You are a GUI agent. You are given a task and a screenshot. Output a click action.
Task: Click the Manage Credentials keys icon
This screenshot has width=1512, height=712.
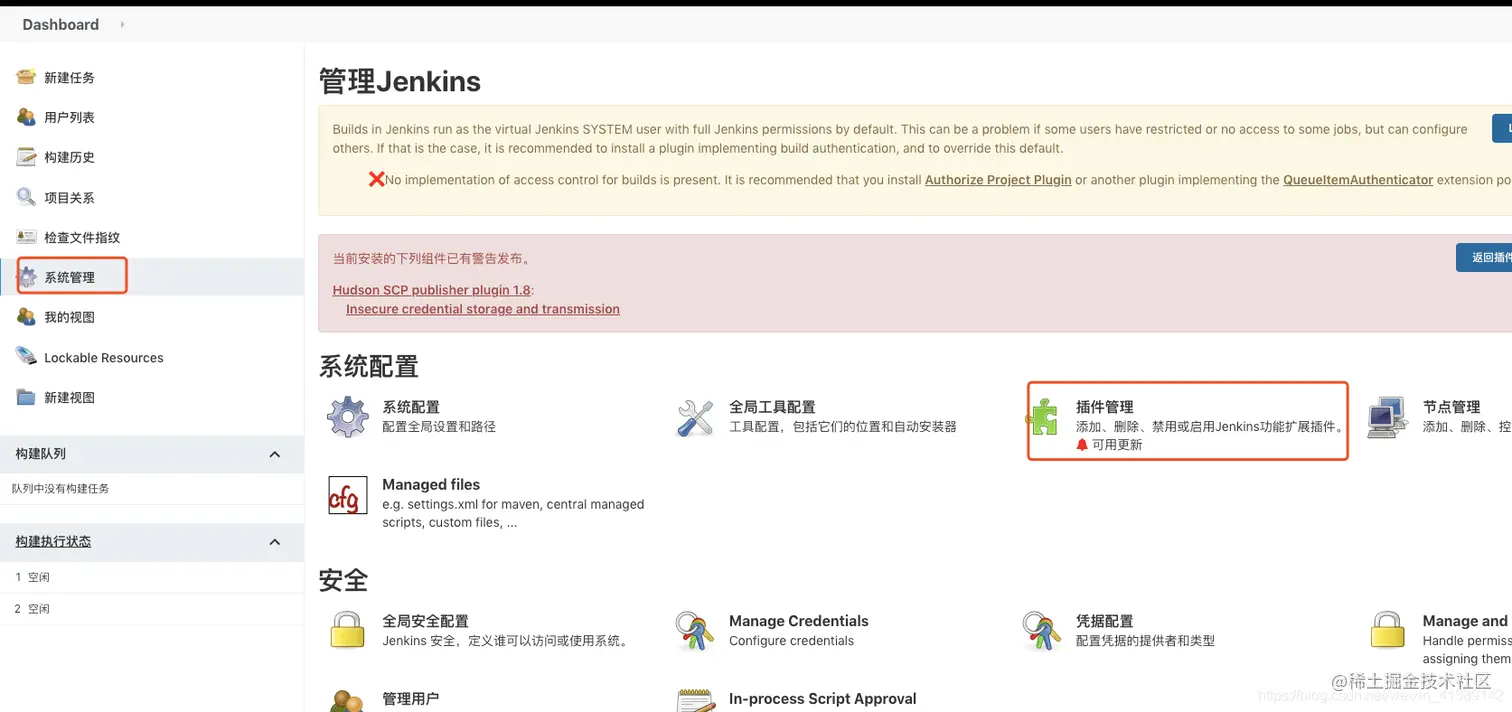point(694,631)
